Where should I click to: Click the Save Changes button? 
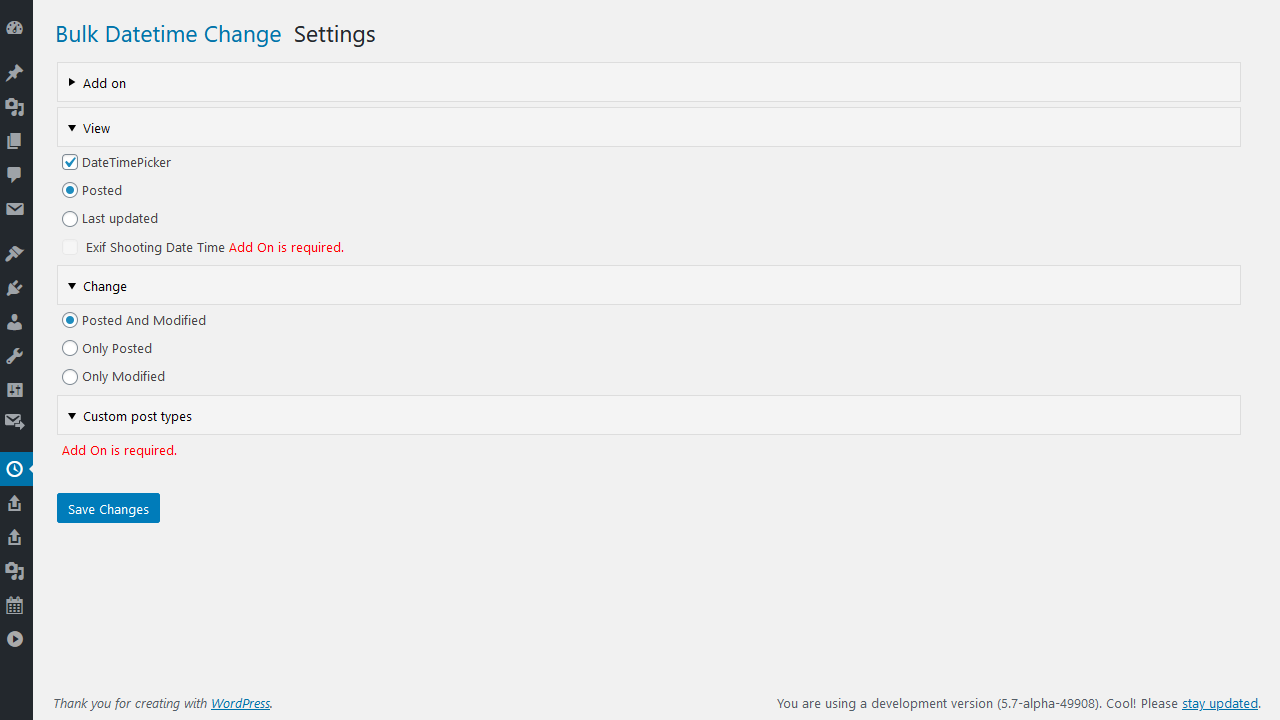(108, 508)
